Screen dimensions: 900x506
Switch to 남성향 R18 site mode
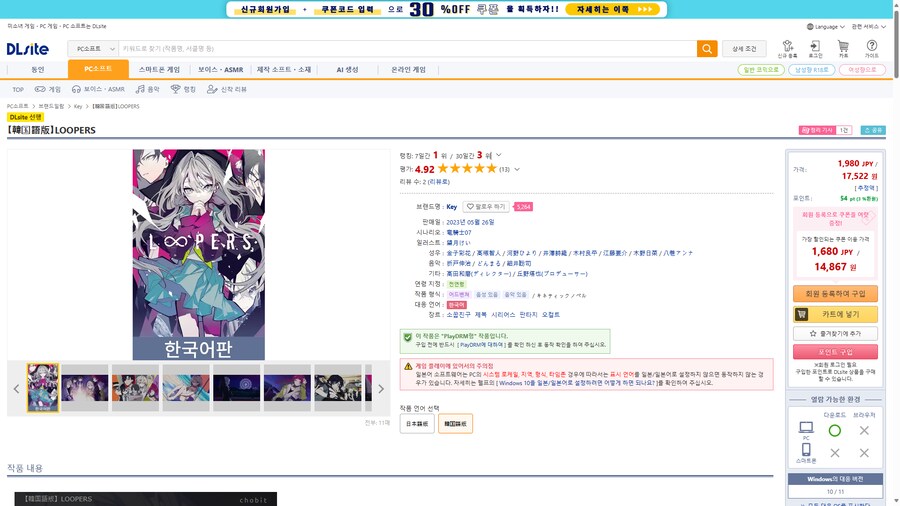[812, 69]
